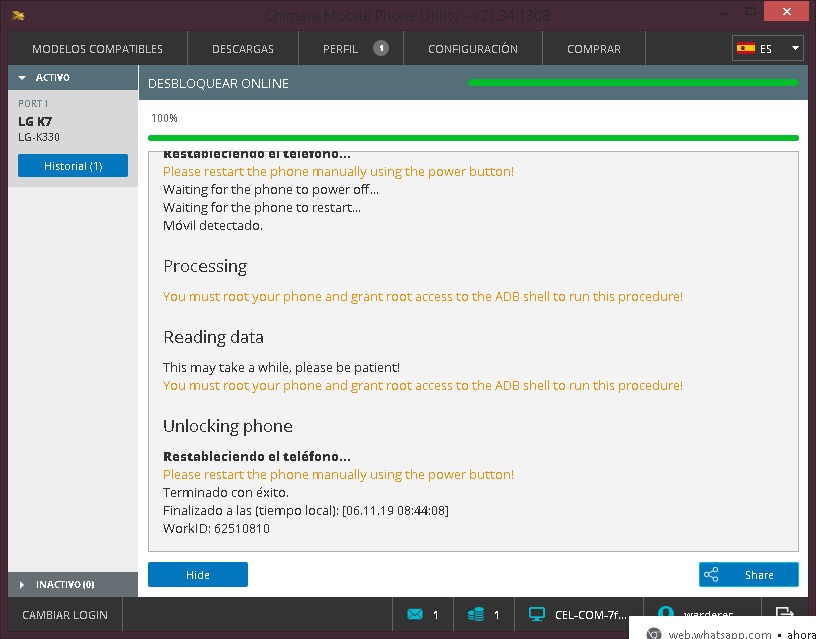Click the Desbloquear Online panel title
Image resolution: width=816 pixels, height=639 pixels.
coord(218,83)
